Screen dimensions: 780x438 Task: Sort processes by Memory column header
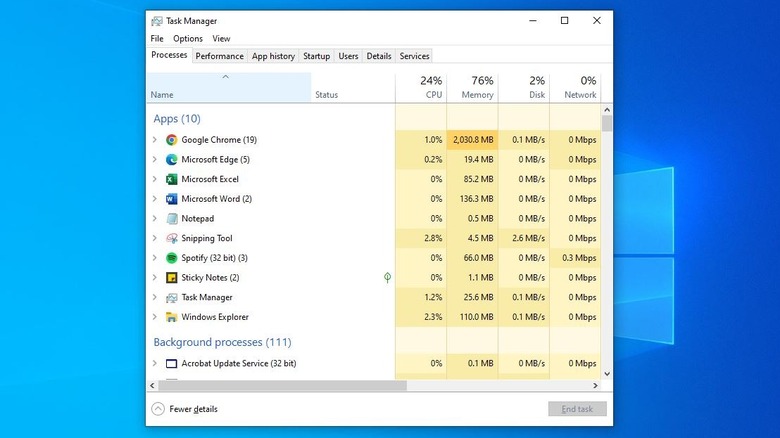[472, 88]
